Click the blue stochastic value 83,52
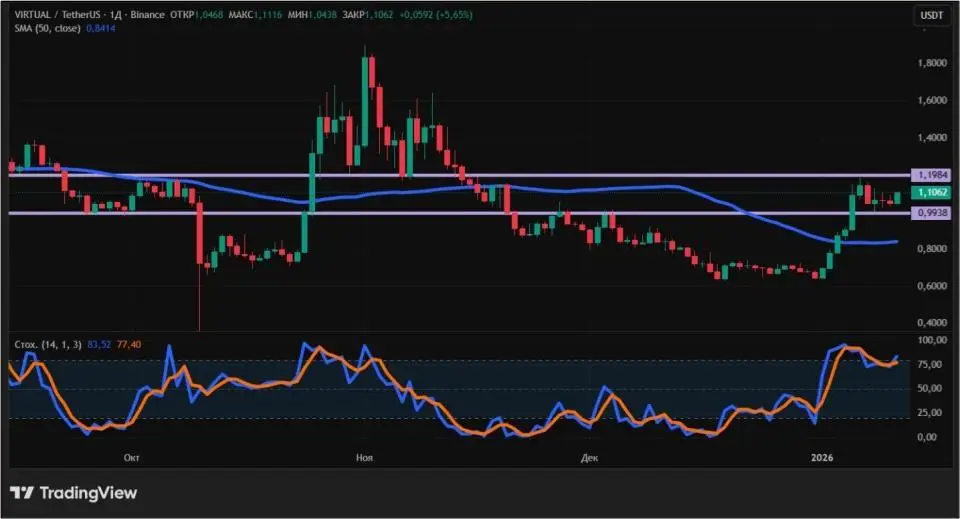Screen dimensions: 960x519 100,344
